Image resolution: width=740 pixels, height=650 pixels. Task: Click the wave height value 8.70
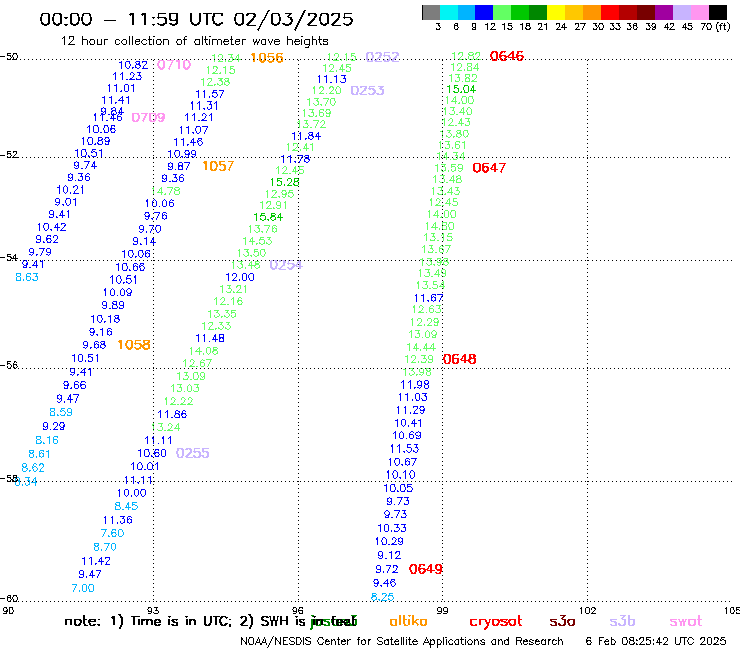click(x=105, y=547)
